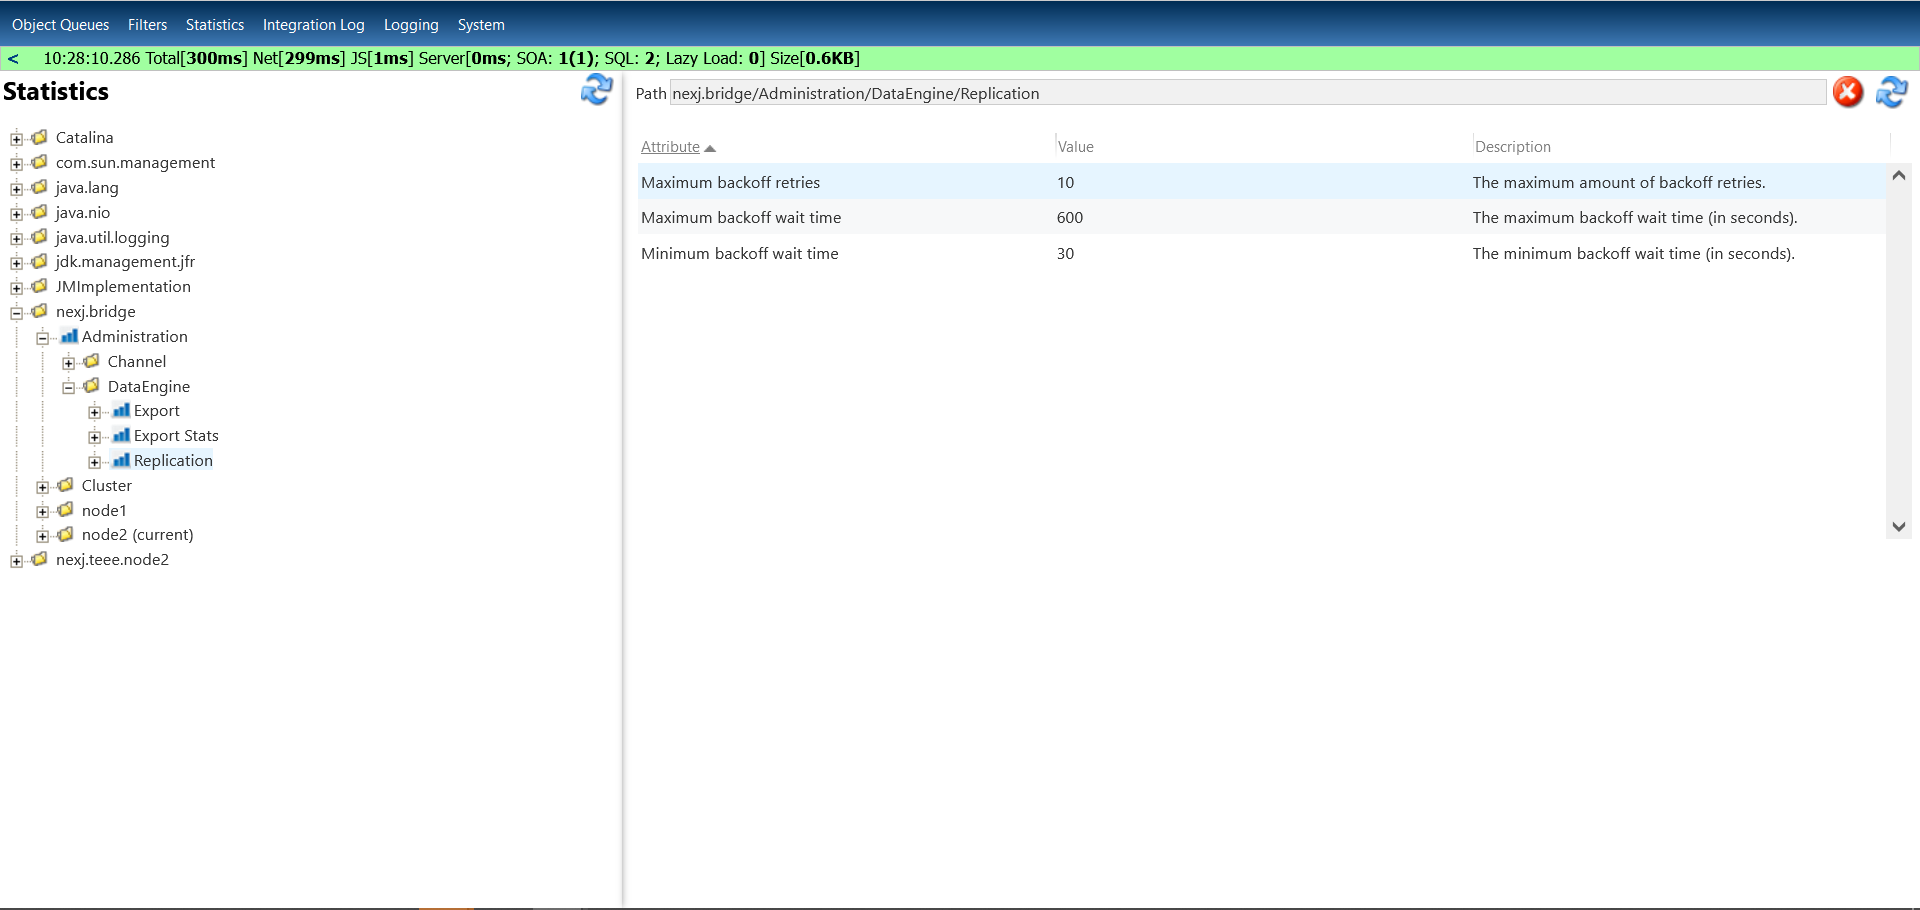Expand the node2 (current) node
The image size is (1920, 910).
click(42, 534)
